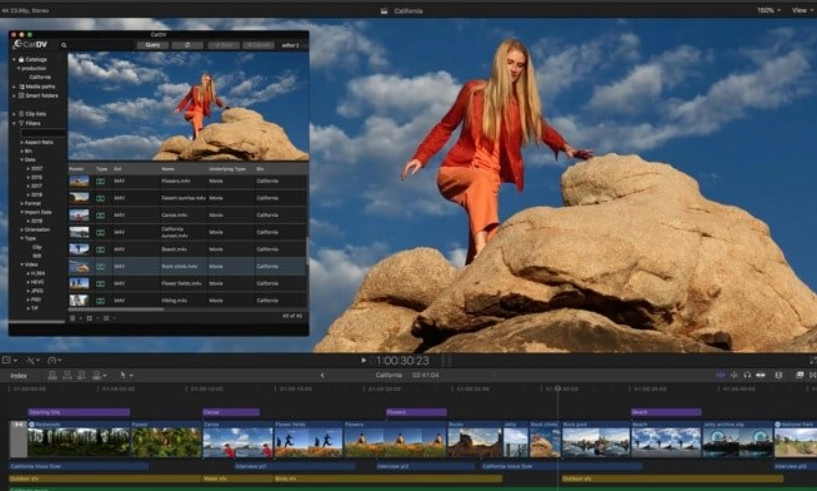Viewport: 817px width, 491px height.
Task: Collapse the Video filter group
Action: coord(22,265)
